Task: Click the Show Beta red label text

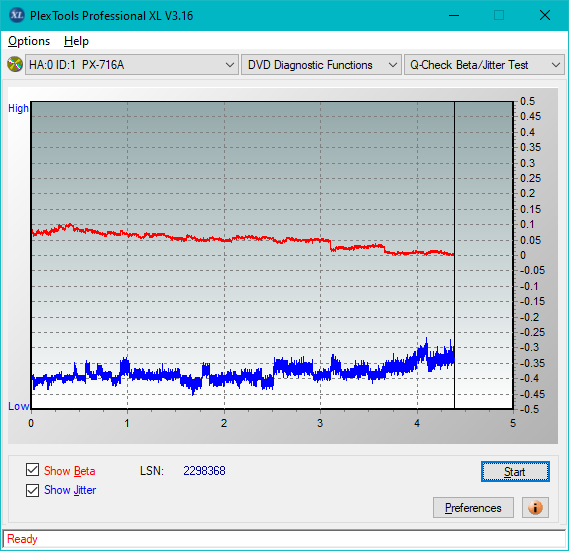Action: (x=70, y=471)
